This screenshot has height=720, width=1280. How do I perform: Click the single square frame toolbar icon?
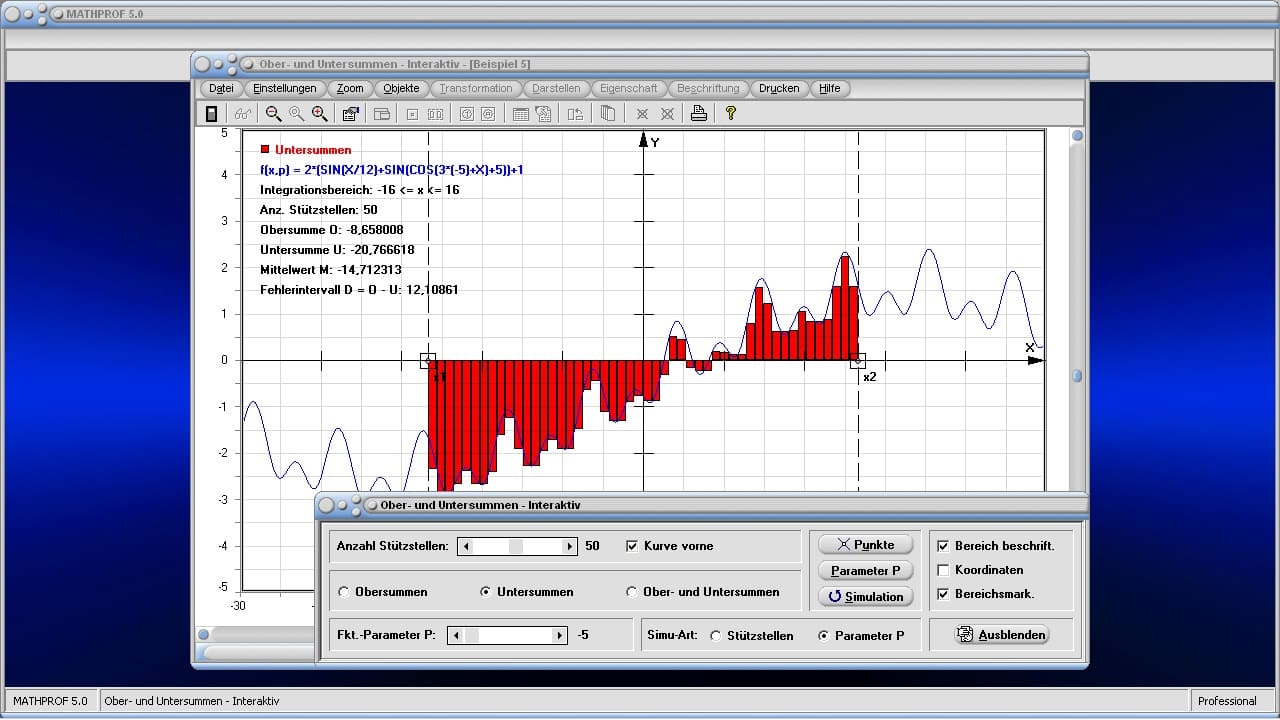412,114
